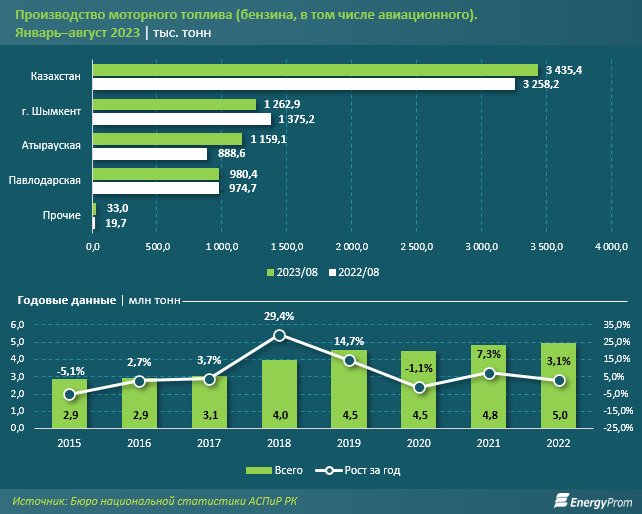Click the Январь–август 2023 subtitle
642x514 pixels.
click(x=77, y=32)
